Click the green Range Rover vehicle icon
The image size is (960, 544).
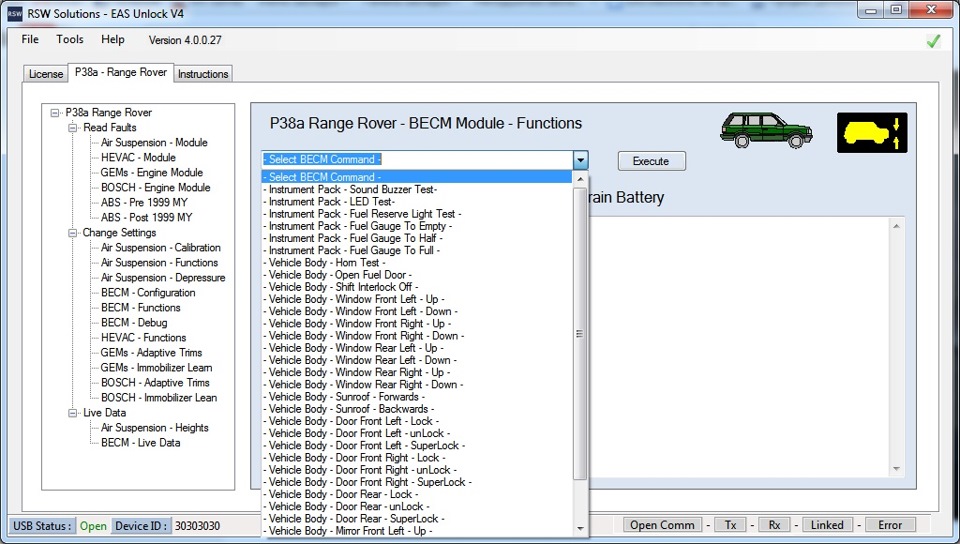pyautogui.click(x=766, y=130)
